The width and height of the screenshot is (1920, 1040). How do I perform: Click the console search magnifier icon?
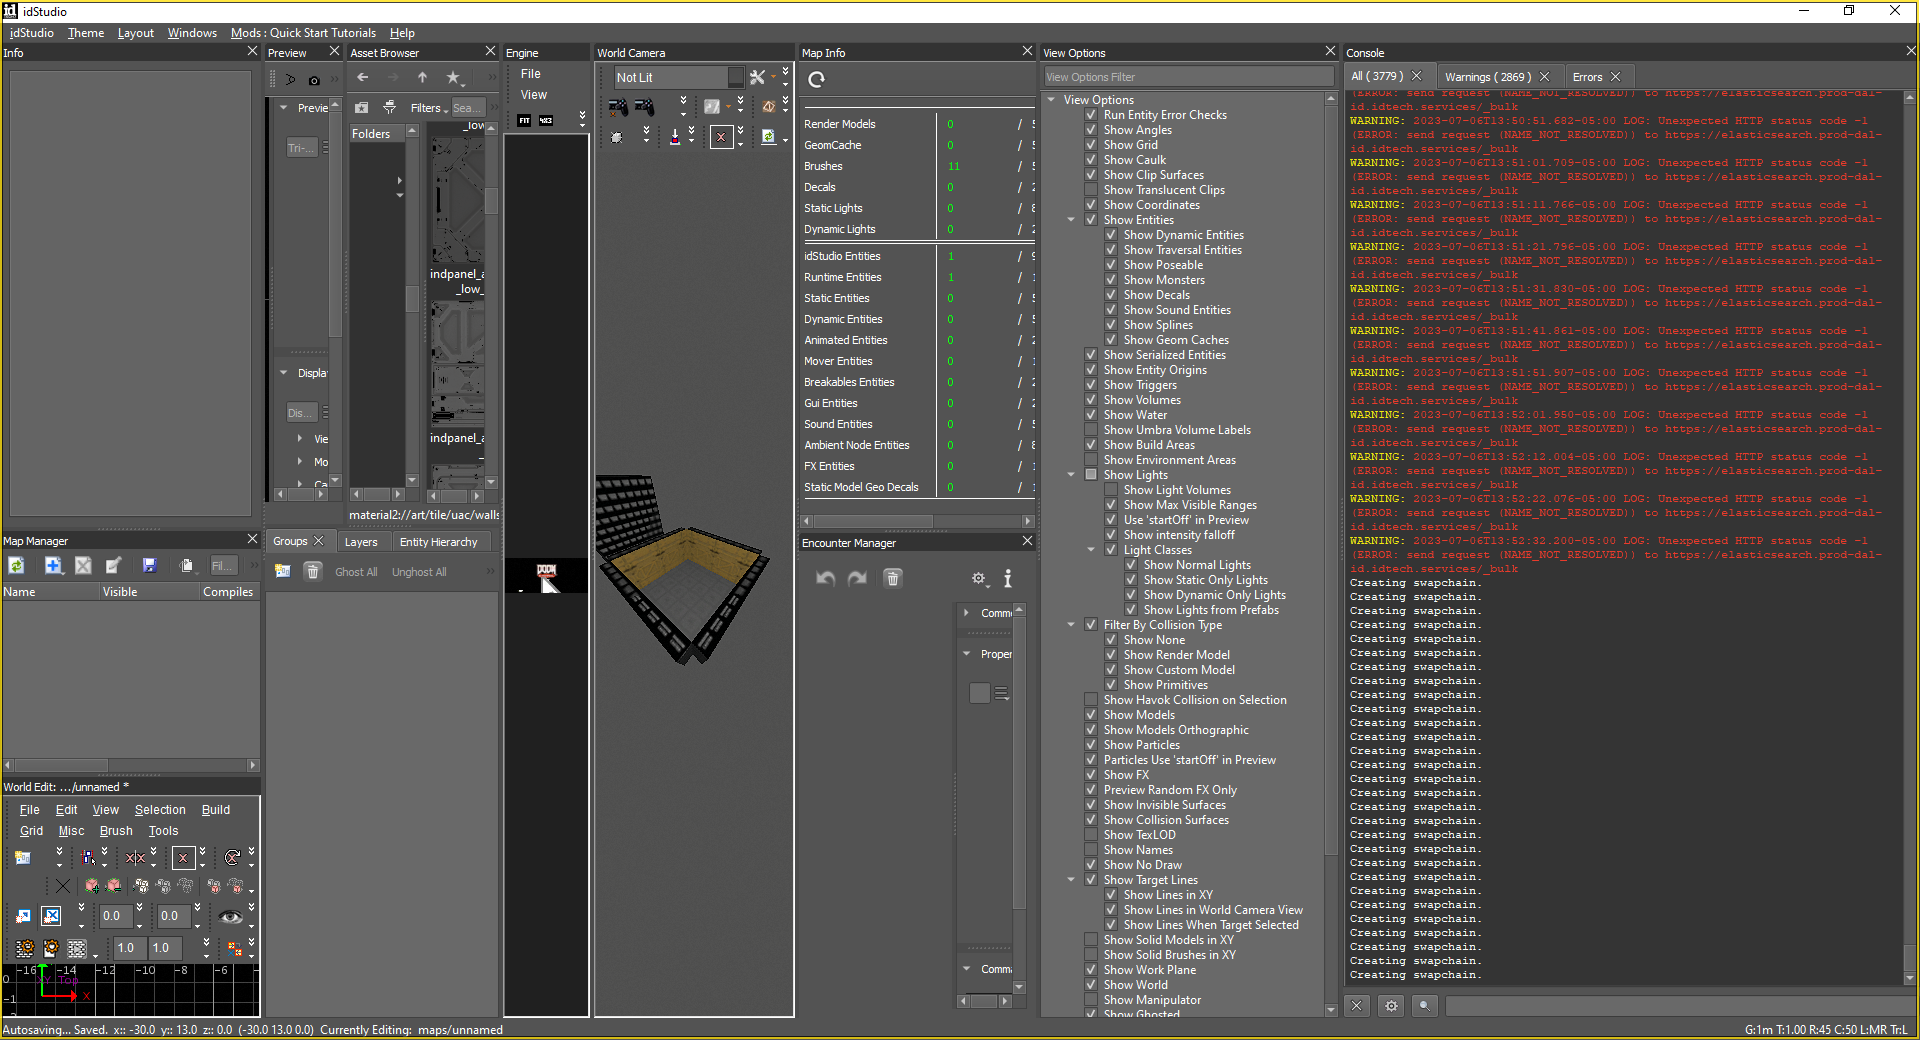pyautogui.click(x=1425, y=1006)
